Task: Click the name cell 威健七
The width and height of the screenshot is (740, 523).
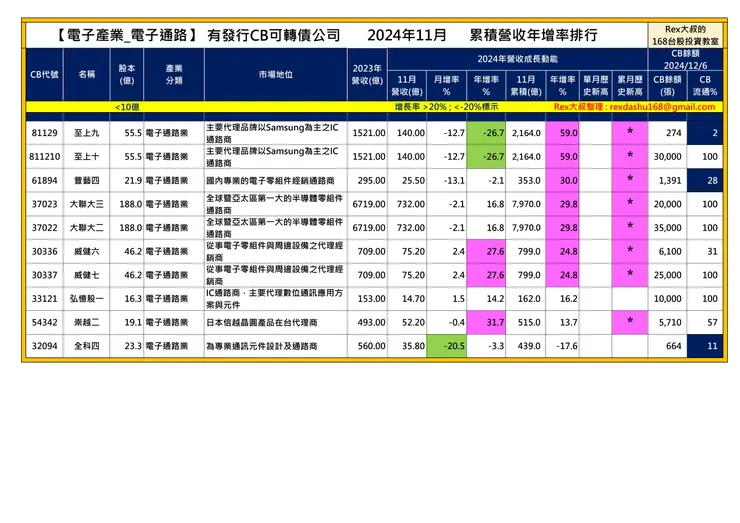Action: click(87, 275)
